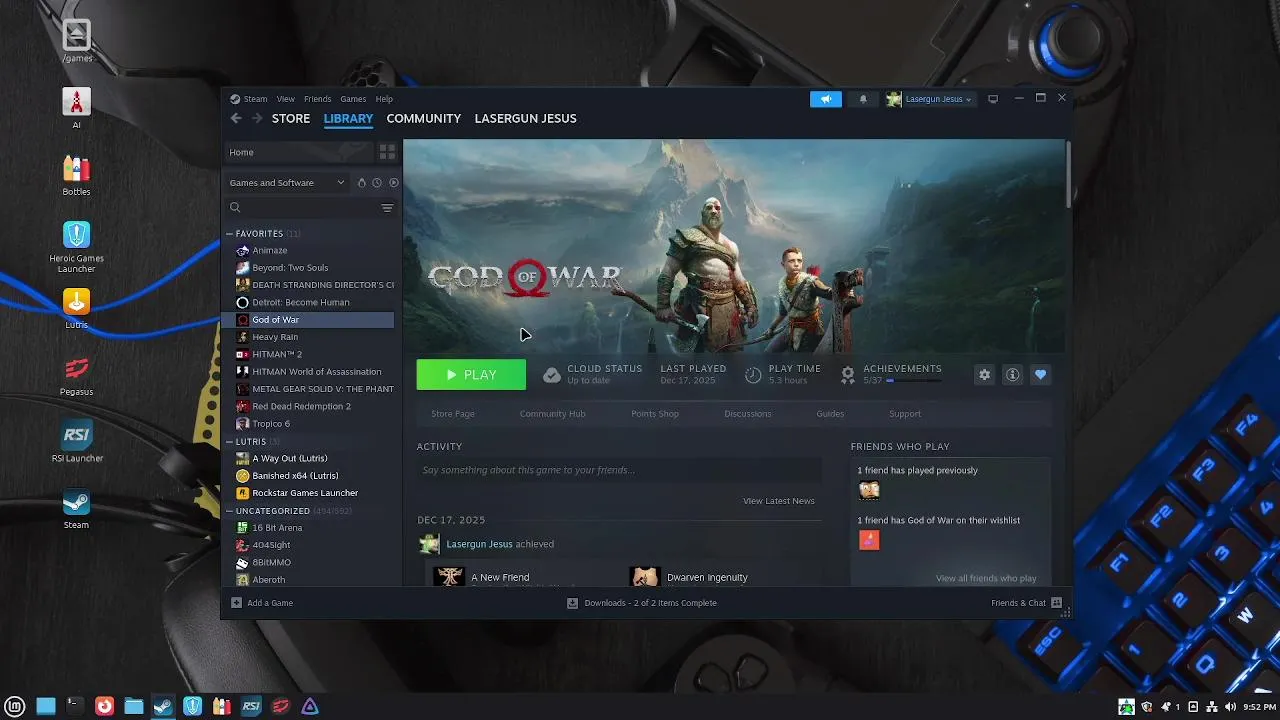This screenshot has height=720, width=1280.
Task: Click Add a Game button
Action: click(x=262, y=603)
